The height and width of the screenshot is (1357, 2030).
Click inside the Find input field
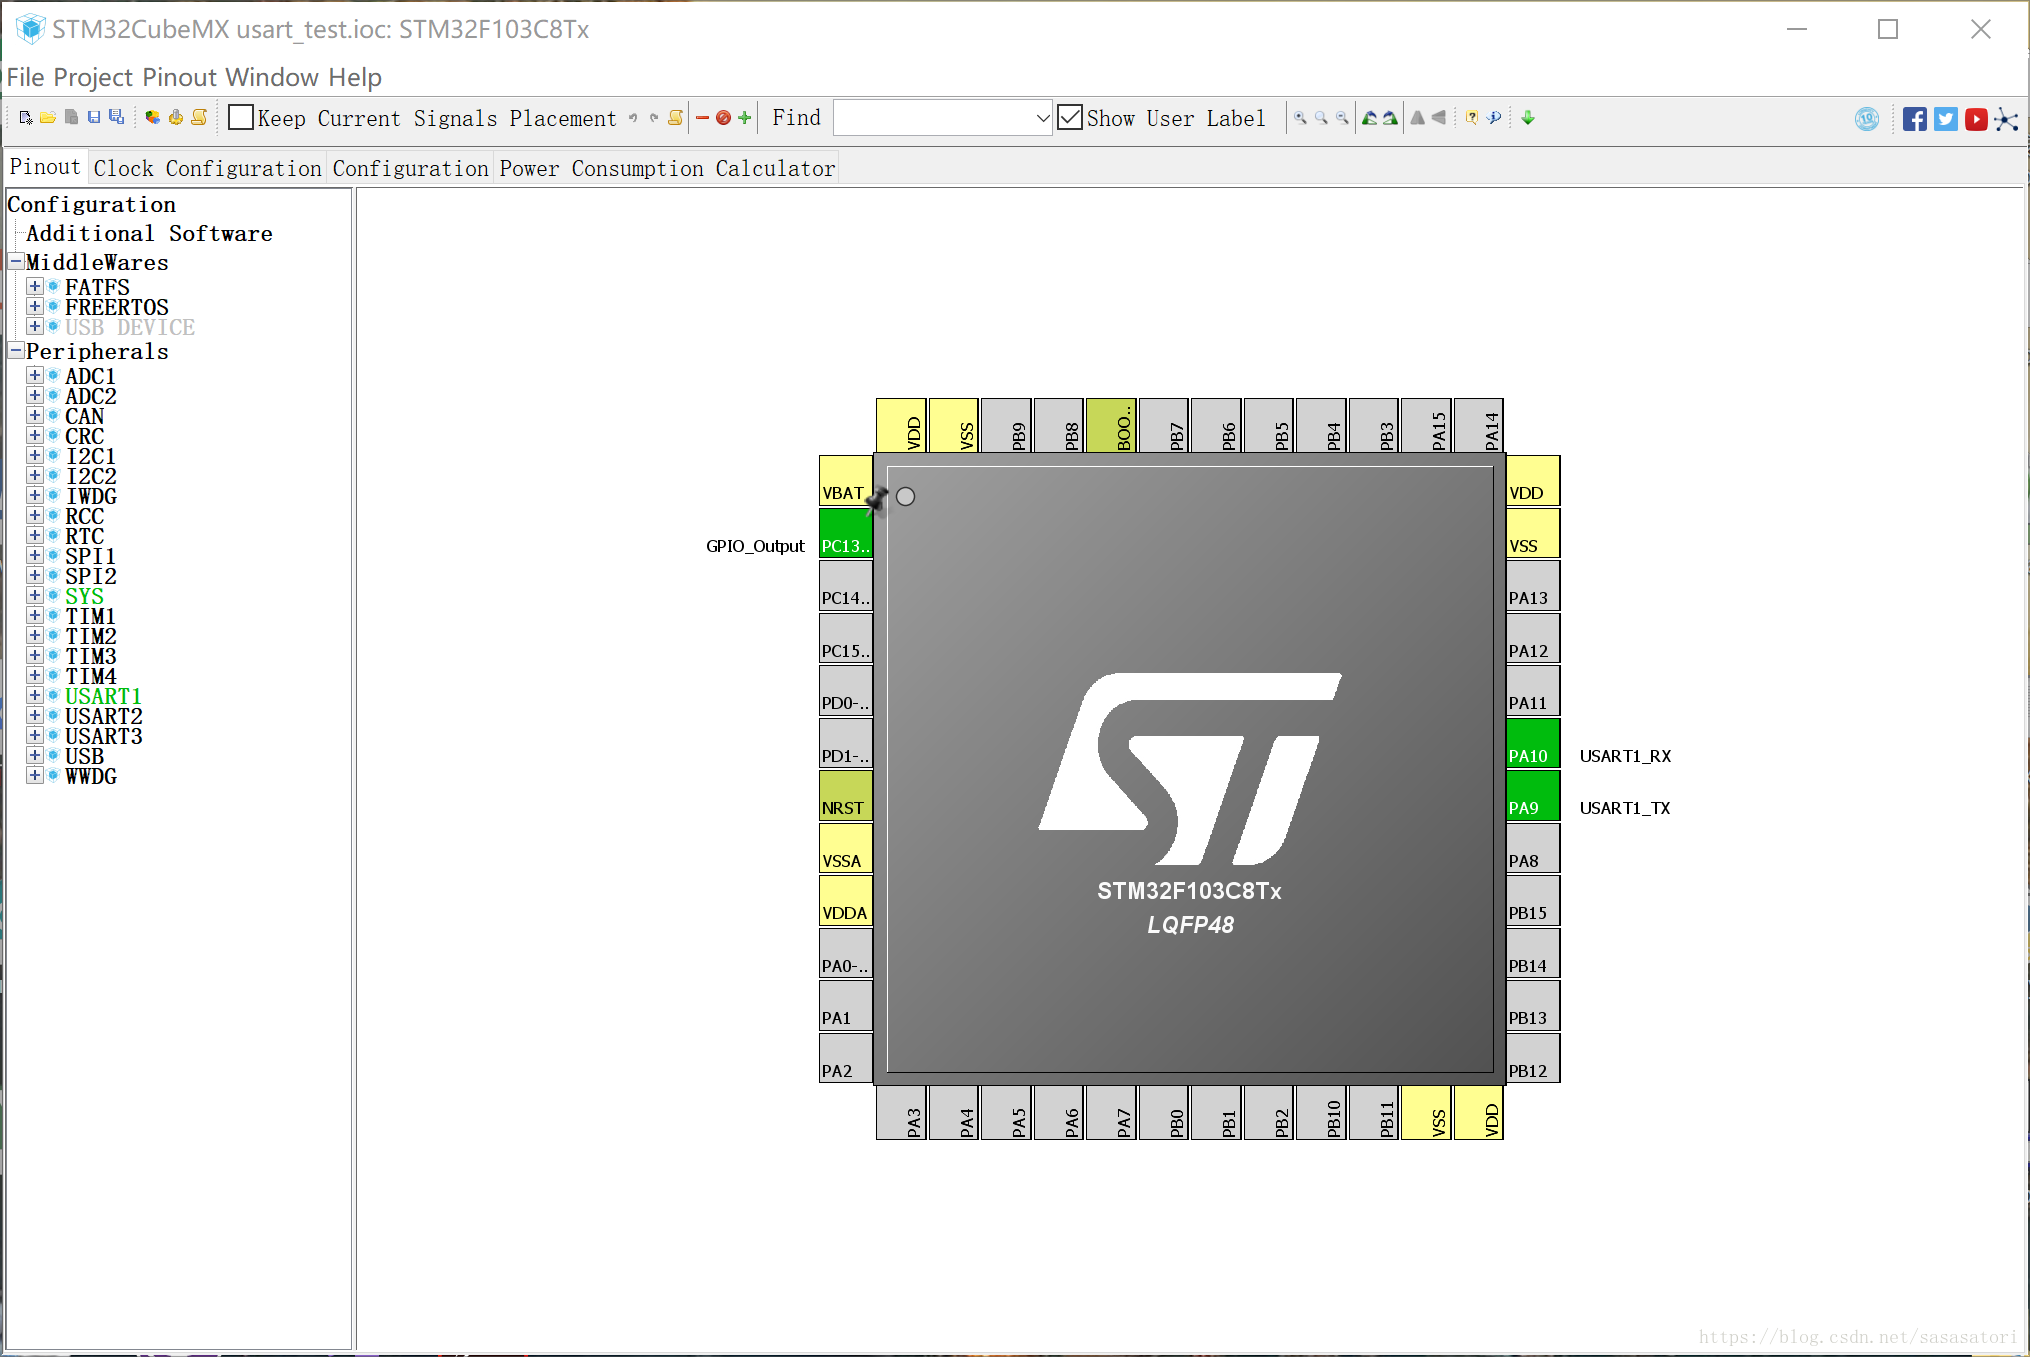(x=934, y=118)
